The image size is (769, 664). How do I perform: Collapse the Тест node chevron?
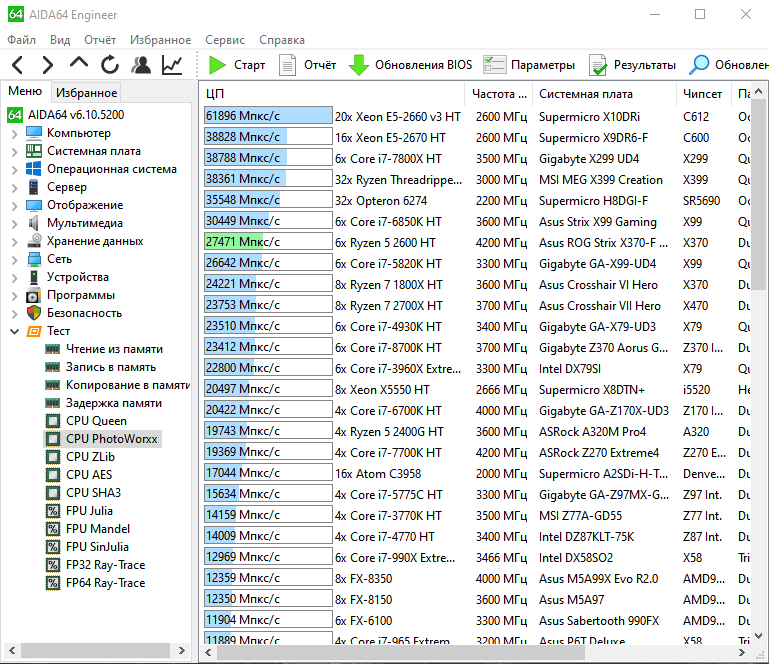tap(15, 332)
